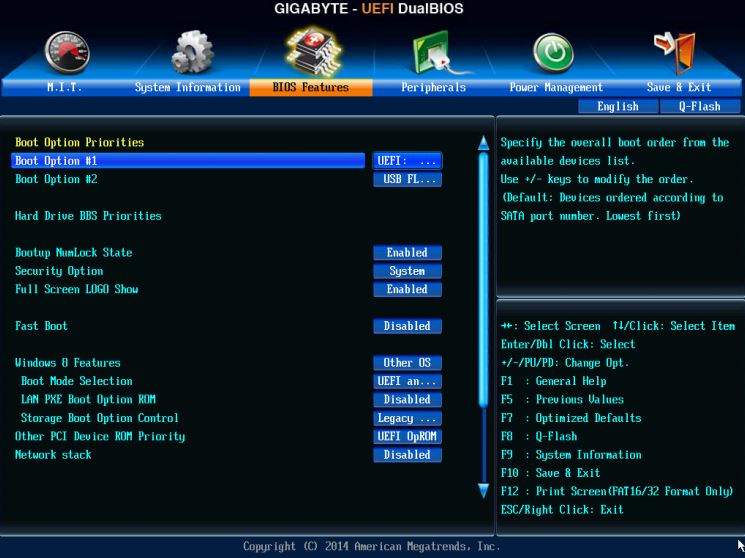The image size is (745, 558).
Task: Open the Power Management tab
Action: tap(556, 88)
